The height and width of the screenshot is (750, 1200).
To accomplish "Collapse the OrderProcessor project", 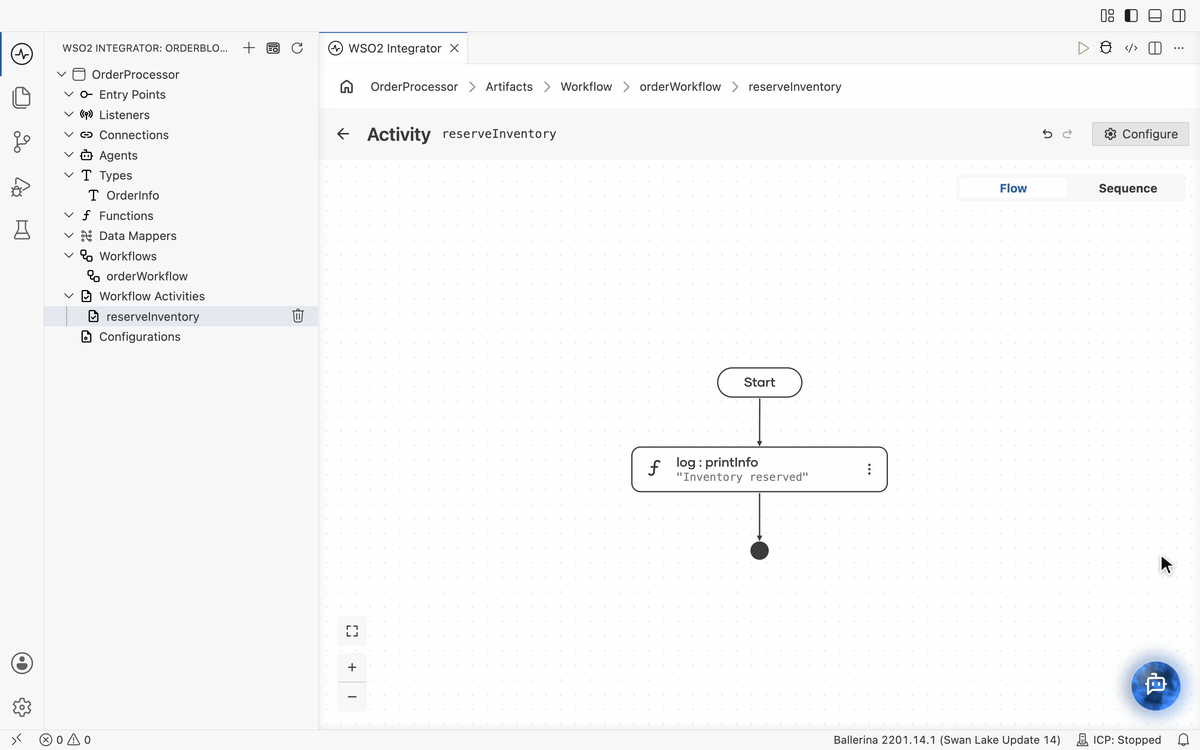I will [61, 74].
